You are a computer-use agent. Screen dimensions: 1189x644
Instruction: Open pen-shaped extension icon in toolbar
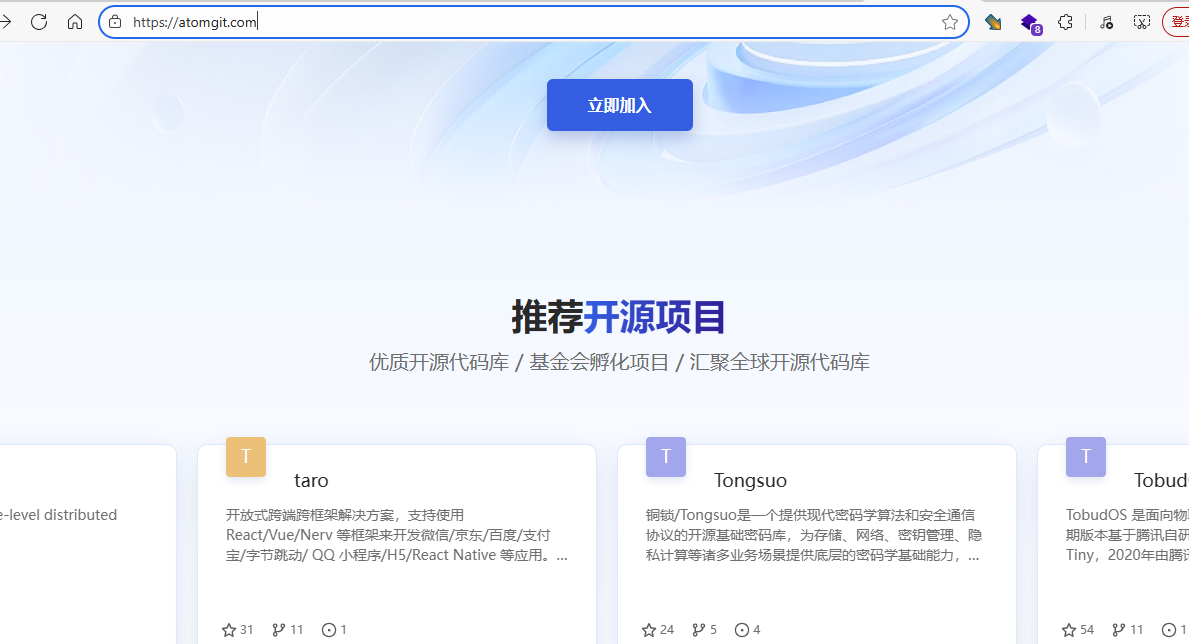pyautogui.click(x=993, y=22)
